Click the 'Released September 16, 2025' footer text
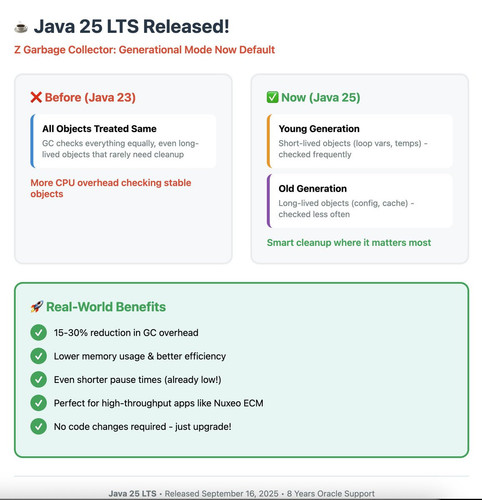Screen dimensions: 482x500 coord(221,494)
